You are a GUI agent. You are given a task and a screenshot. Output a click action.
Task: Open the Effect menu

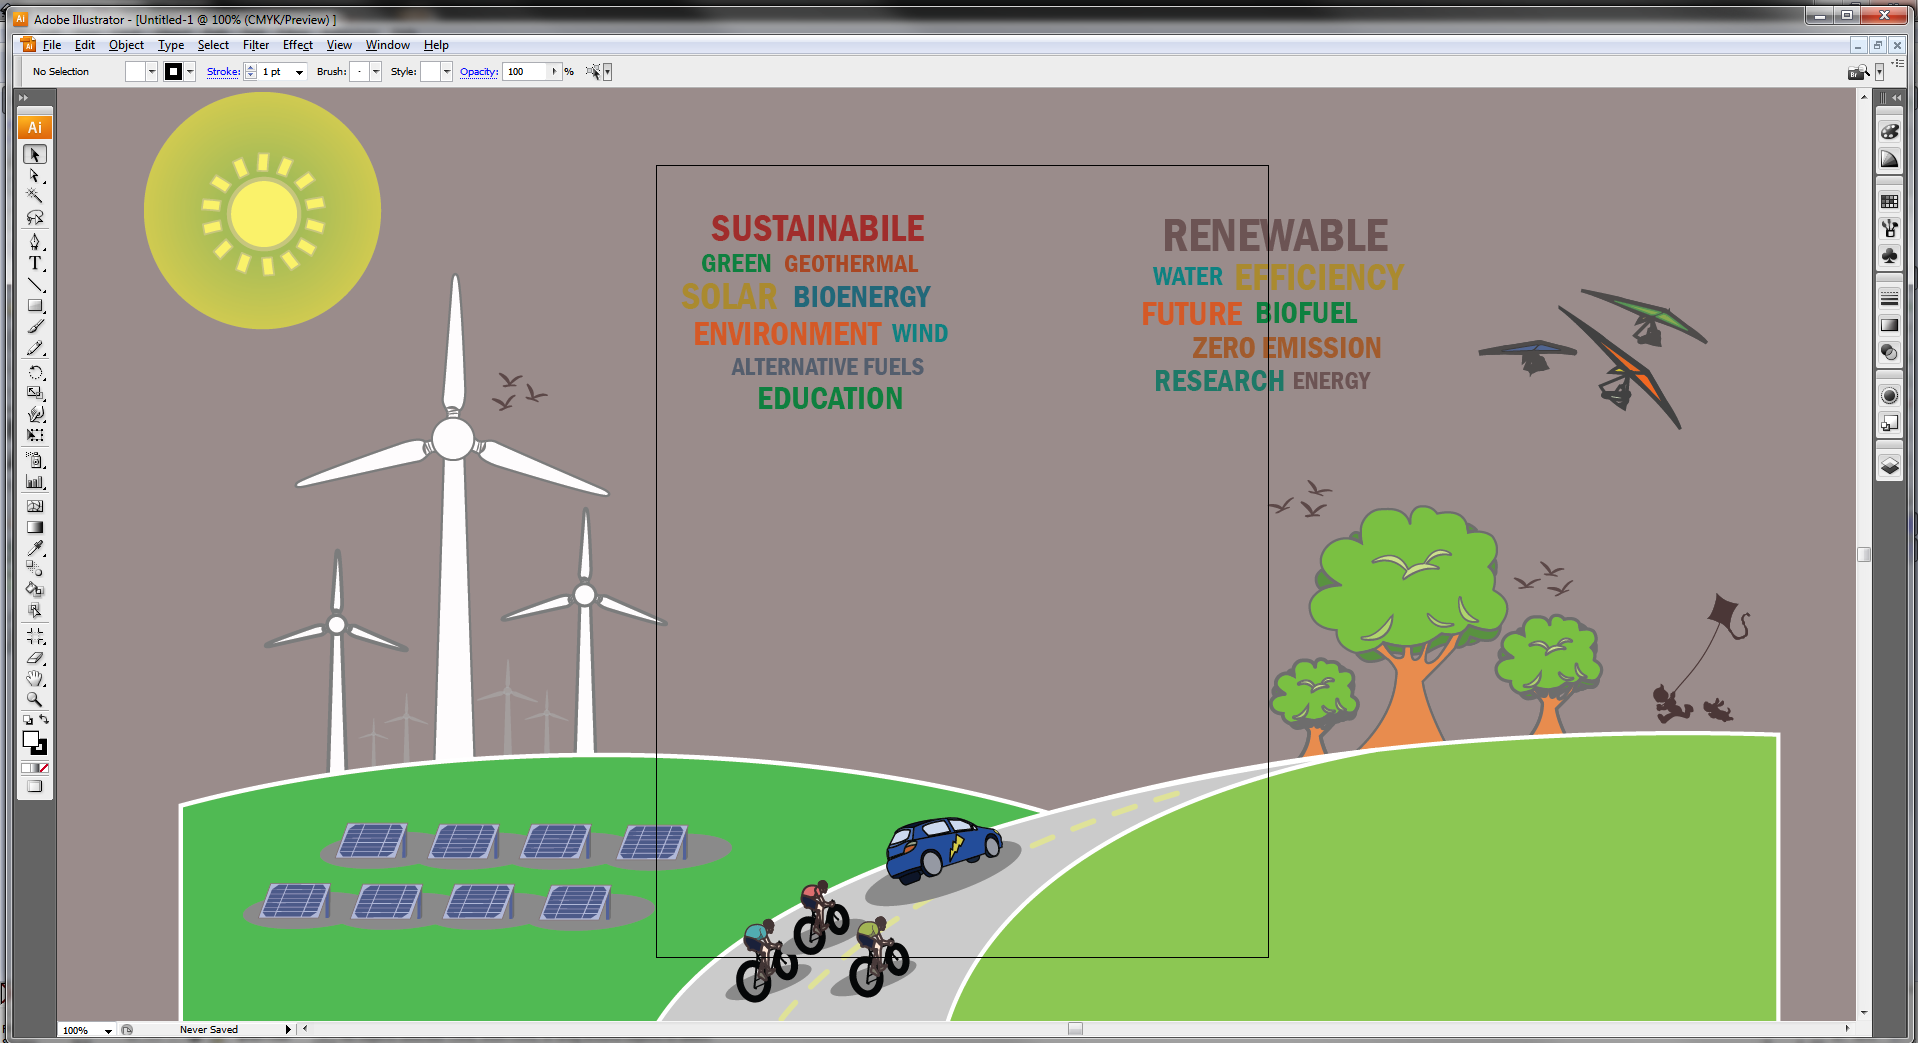[x=297, y=45]
